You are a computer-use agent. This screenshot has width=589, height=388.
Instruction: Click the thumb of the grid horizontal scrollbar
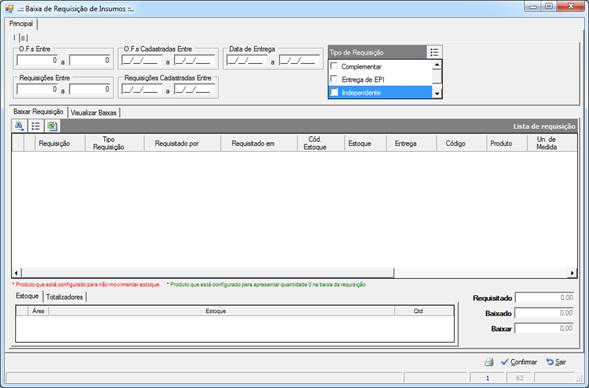207,273
